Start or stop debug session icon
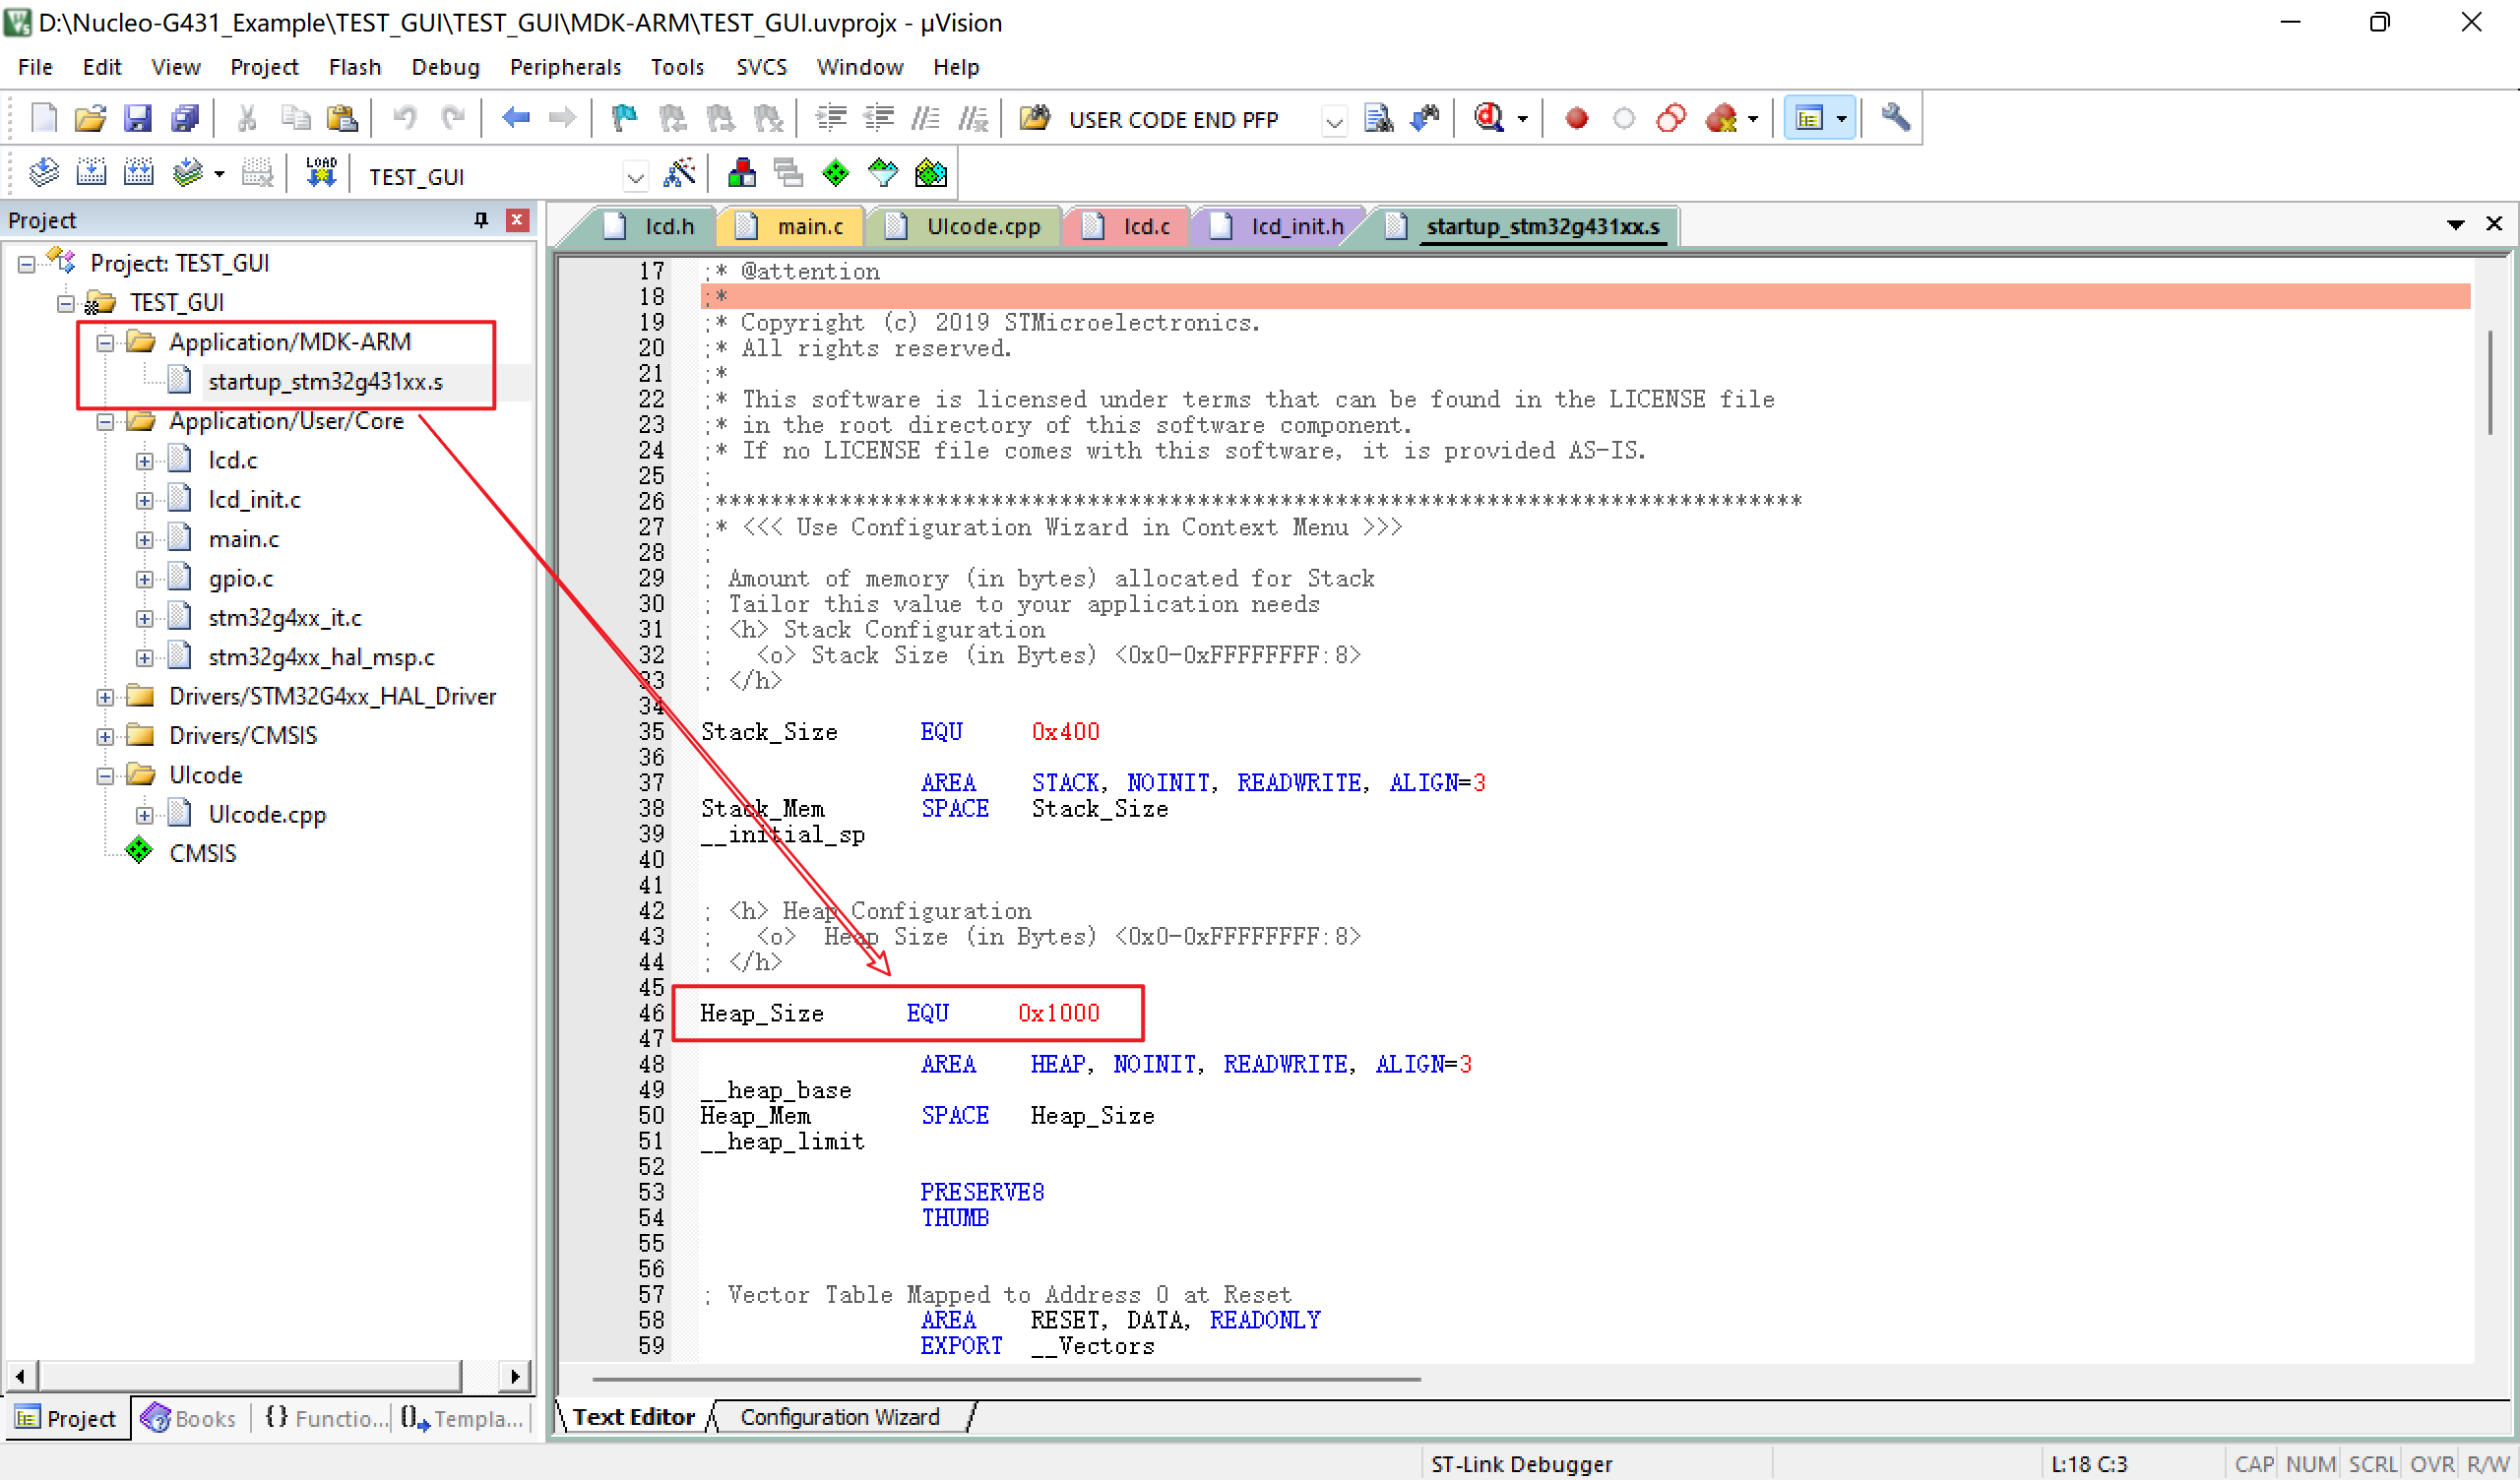The height and width of the screenshot is (1480, 2520). click(1489, 119)
